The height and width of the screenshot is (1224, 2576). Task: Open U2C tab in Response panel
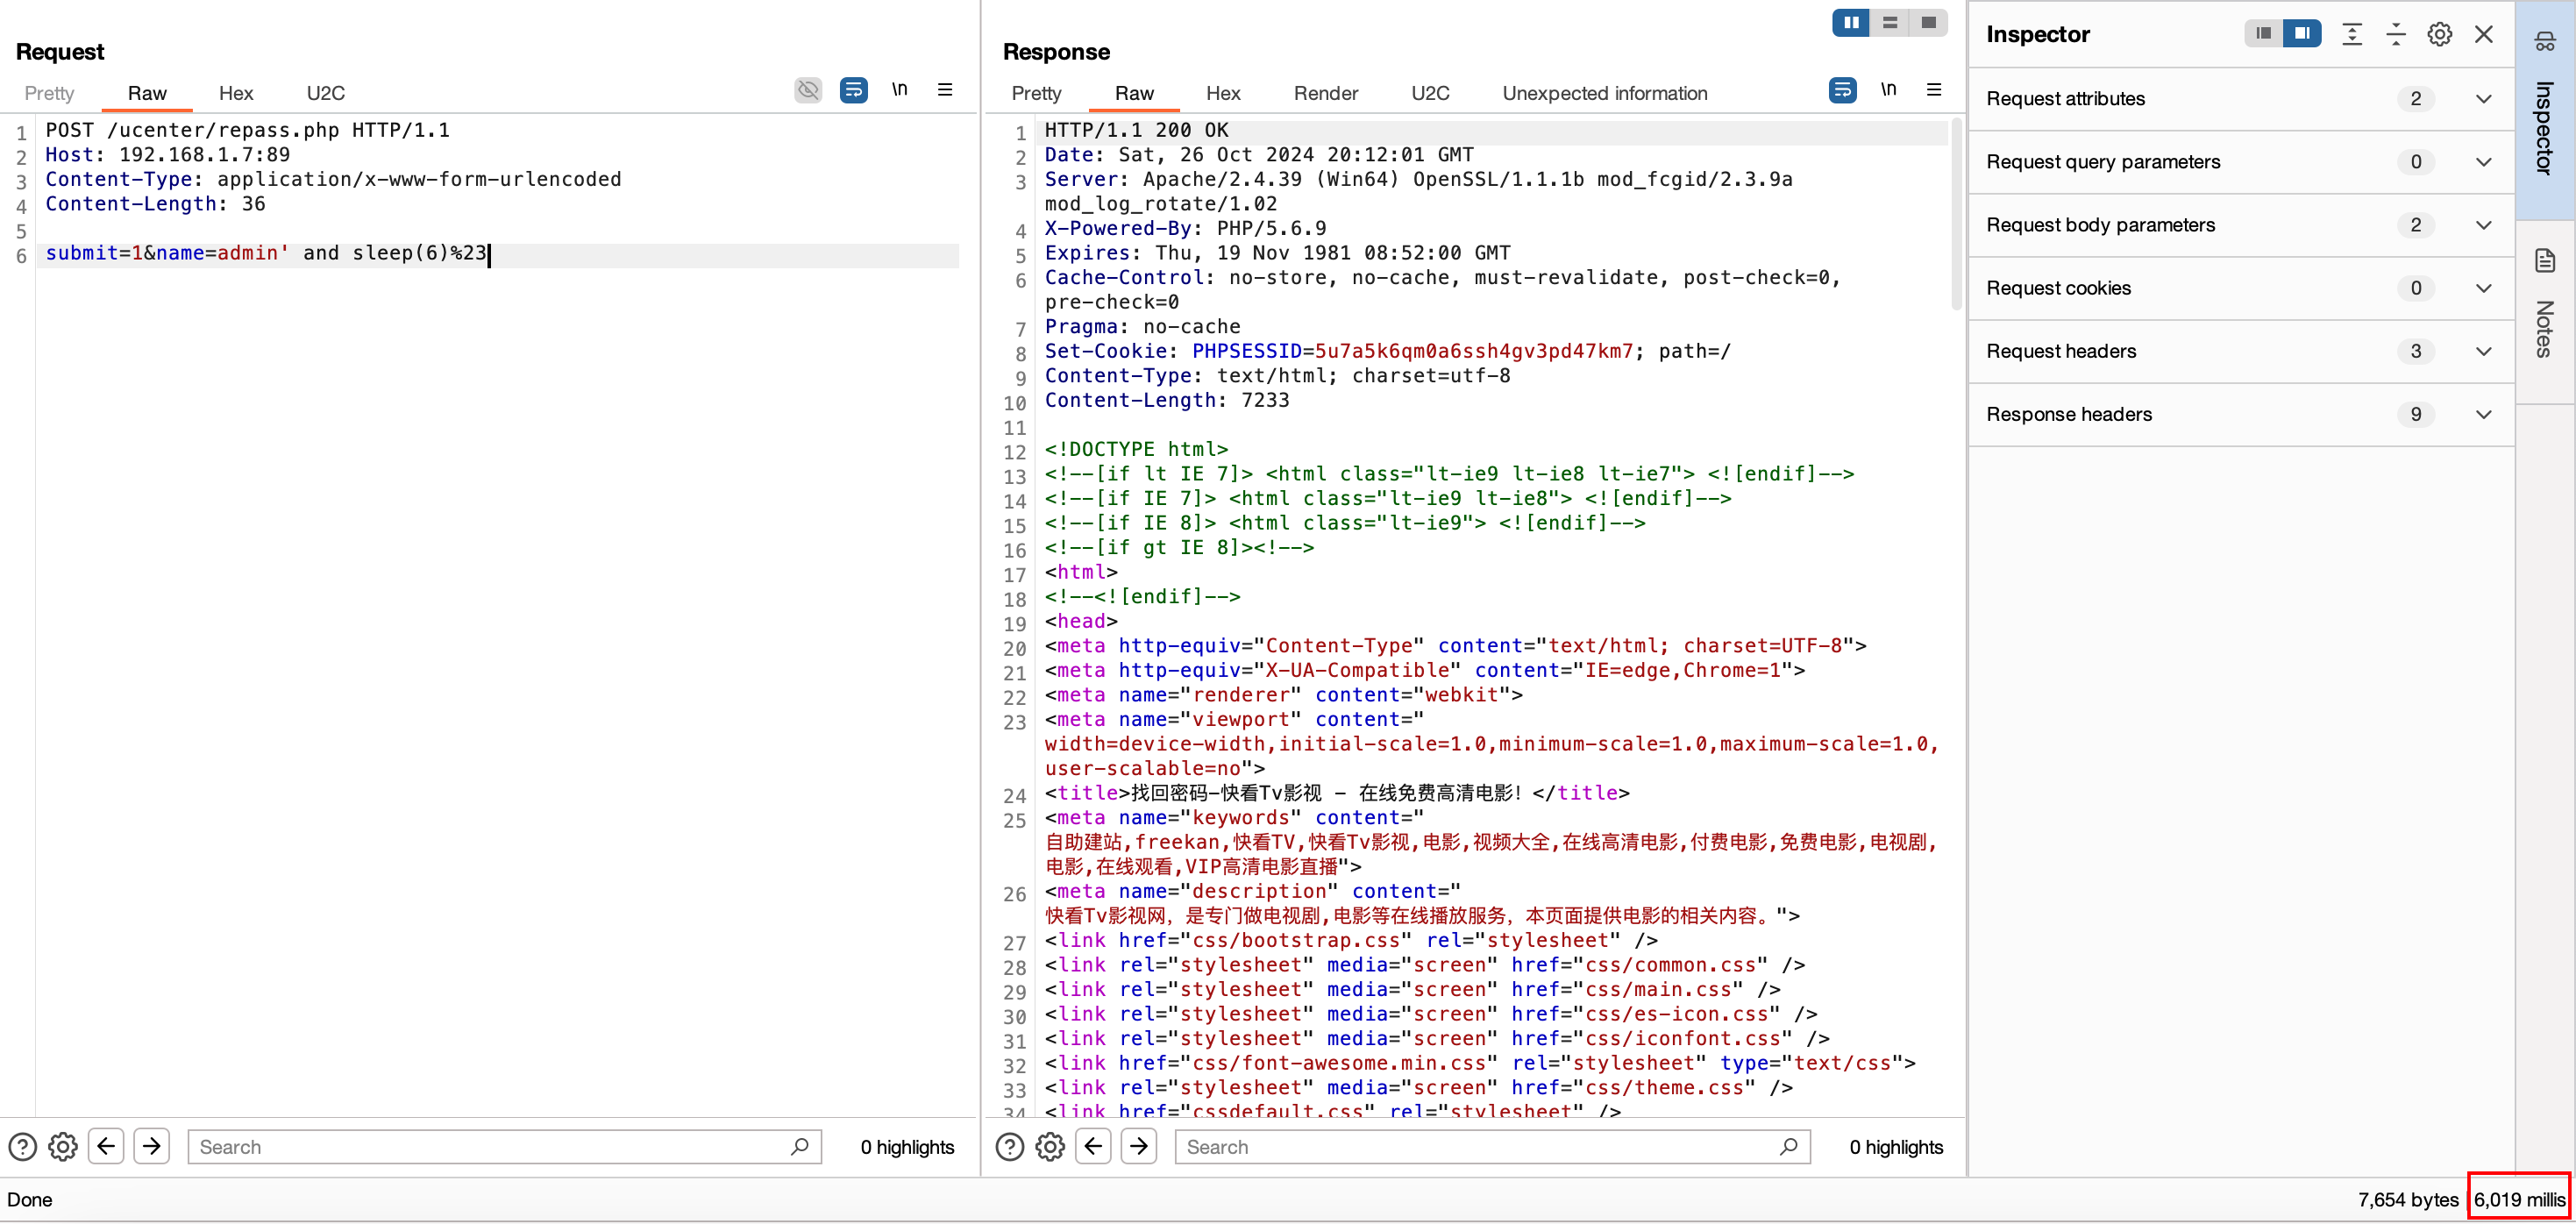click(1429, 93)
